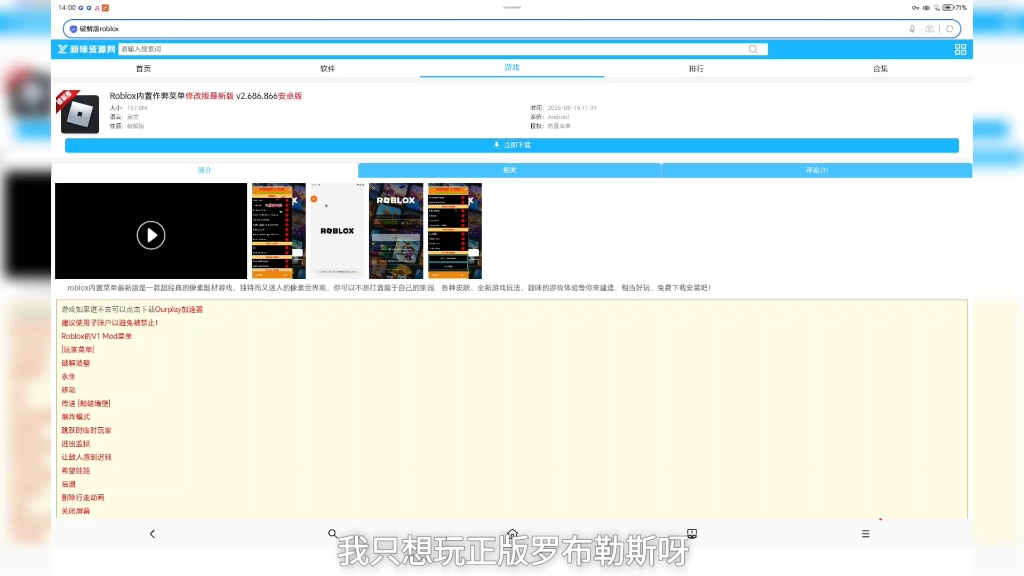Tap the 建议使用子账户 warning line
The width and height of the screenshot is (1024, 576).
(x=109, y=323)
